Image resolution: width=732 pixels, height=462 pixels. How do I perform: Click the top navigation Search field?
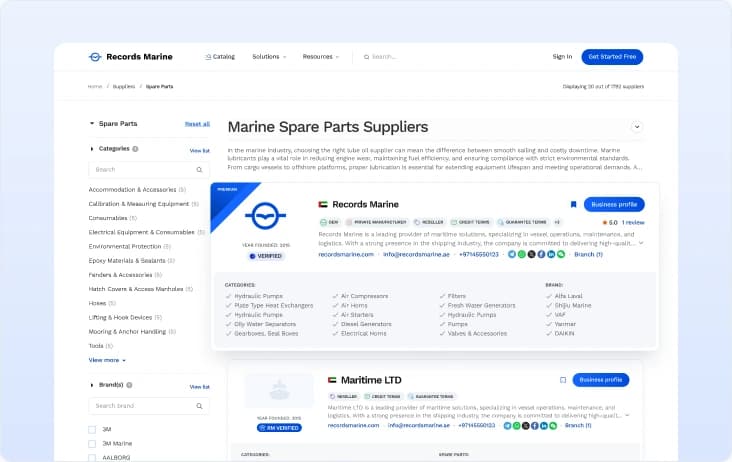380,57
